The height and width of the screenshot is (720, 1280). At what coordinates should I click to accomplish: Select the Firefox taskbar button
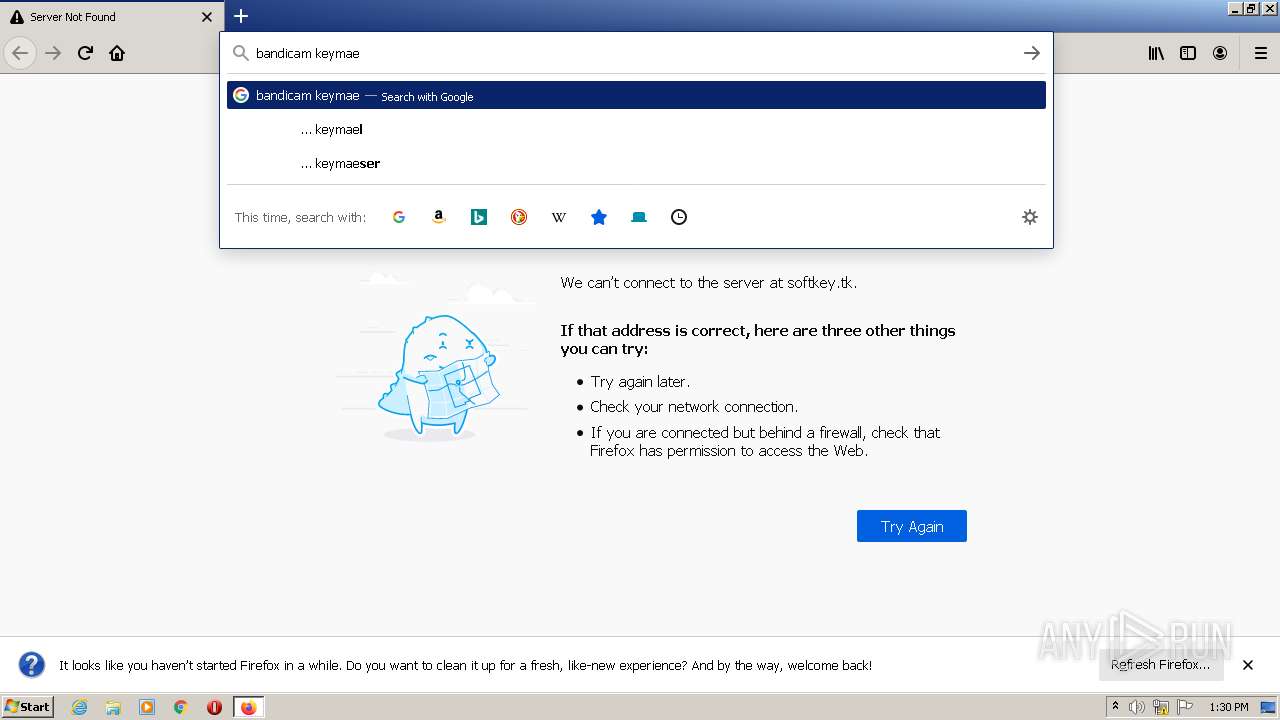coord(248,707)
